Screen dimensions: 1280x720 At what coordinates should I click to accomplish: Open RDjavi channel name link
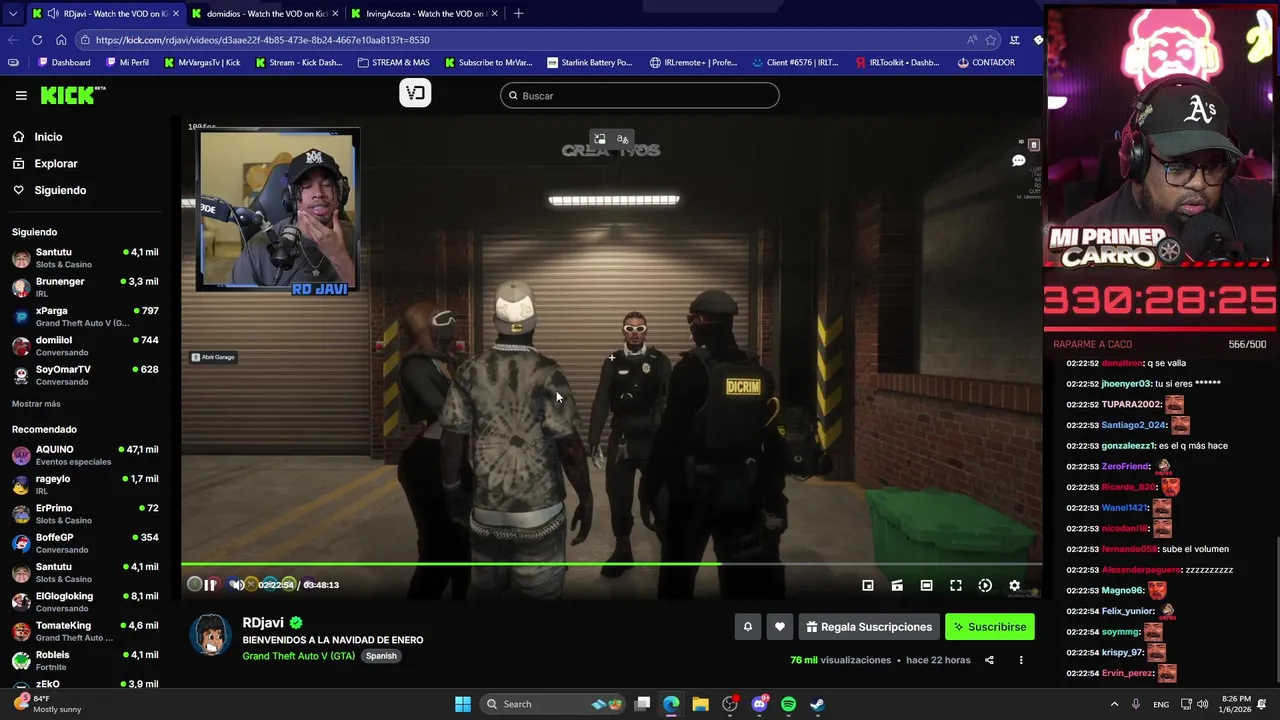(263, 623)
